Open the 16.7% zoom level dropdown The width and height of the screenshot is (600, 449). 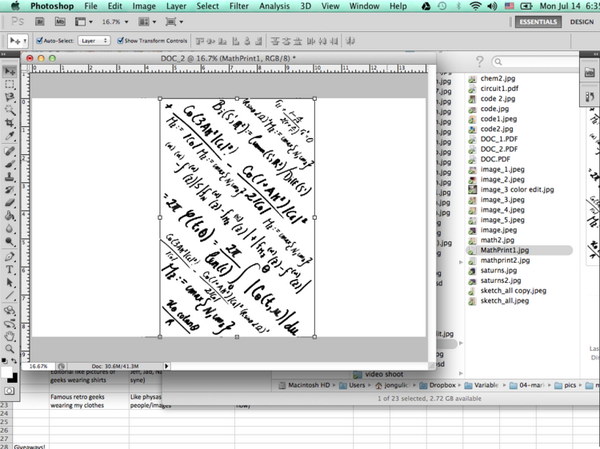pyautogui.click(x=115, y=22)
